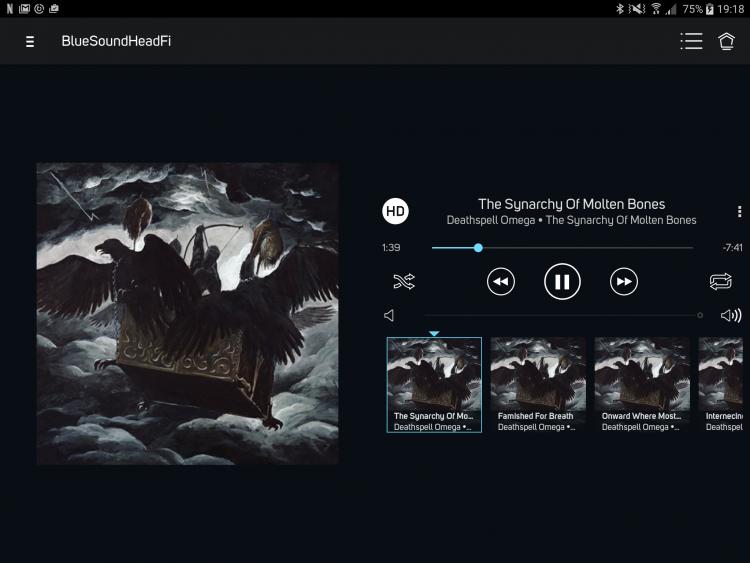Image resolution: width=750 pixels, height=563 pixels.
Task: Toggle repeat mode
Action: coord(720,281)
